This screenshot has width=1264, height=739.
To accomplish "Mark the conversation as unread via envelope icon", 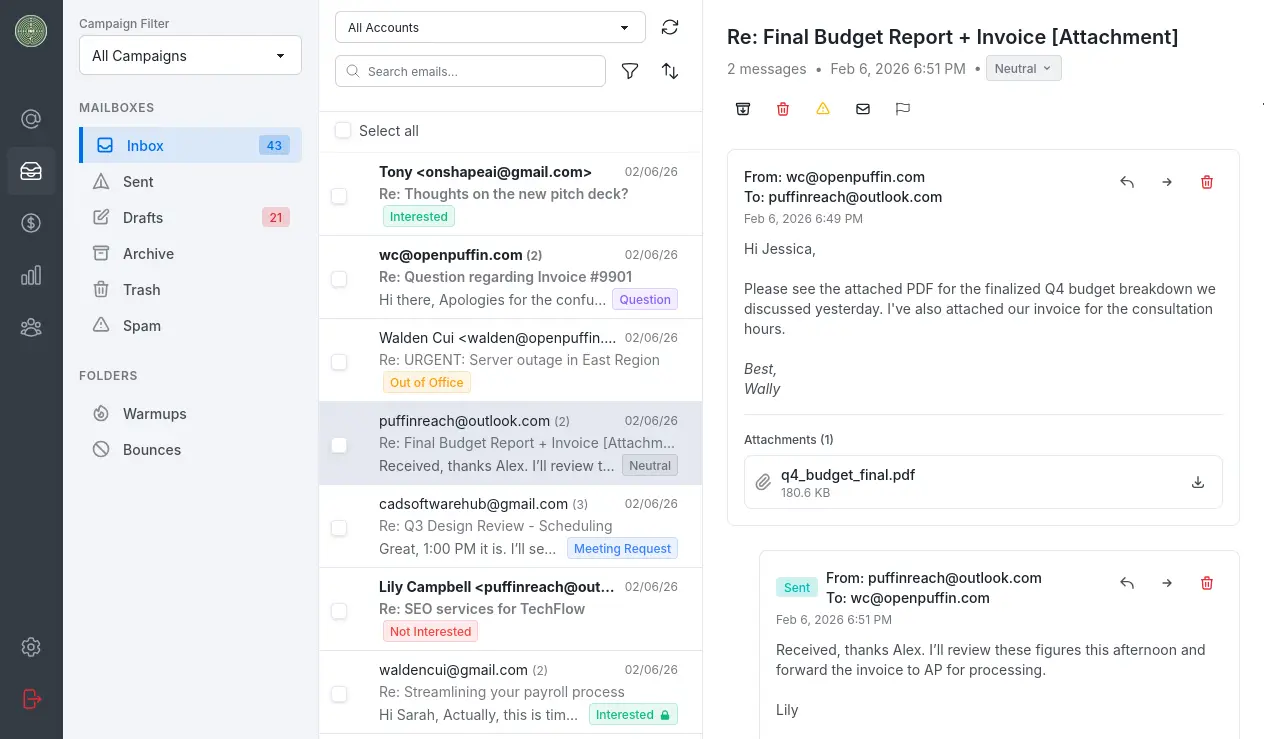I will (862, 109).
